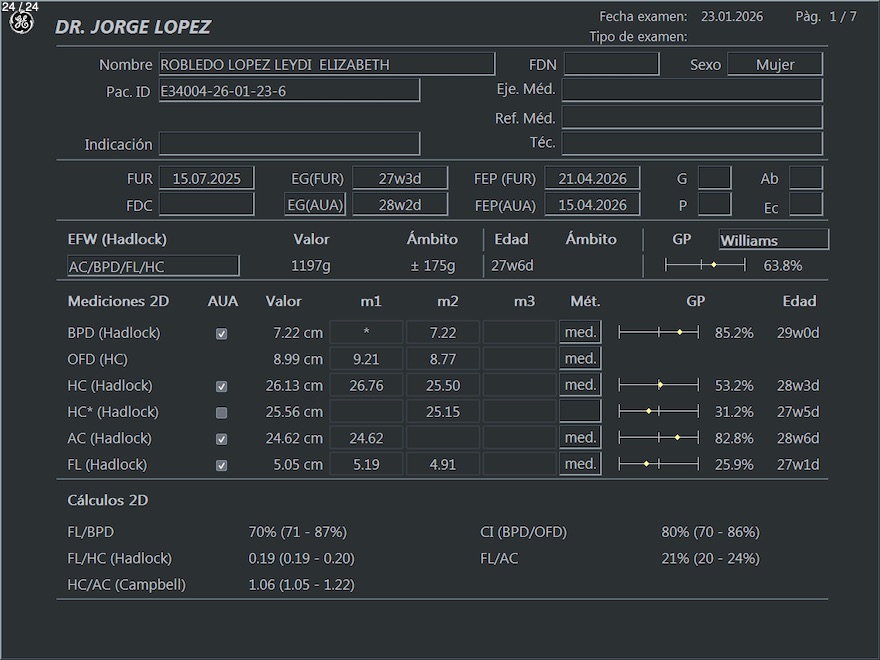Click the GE logo icon
Image resolution: width=880 pixels, height=660 pixels.
[21, 23]
